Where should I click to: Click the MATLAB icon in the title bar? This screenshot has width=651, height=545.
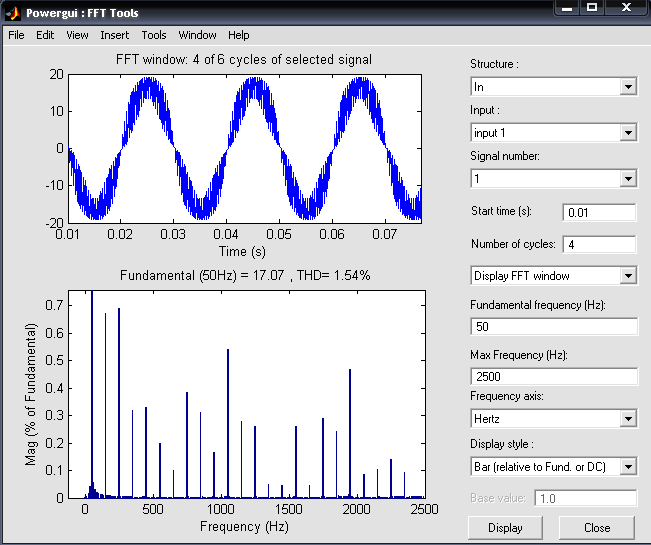click(13, 13)
